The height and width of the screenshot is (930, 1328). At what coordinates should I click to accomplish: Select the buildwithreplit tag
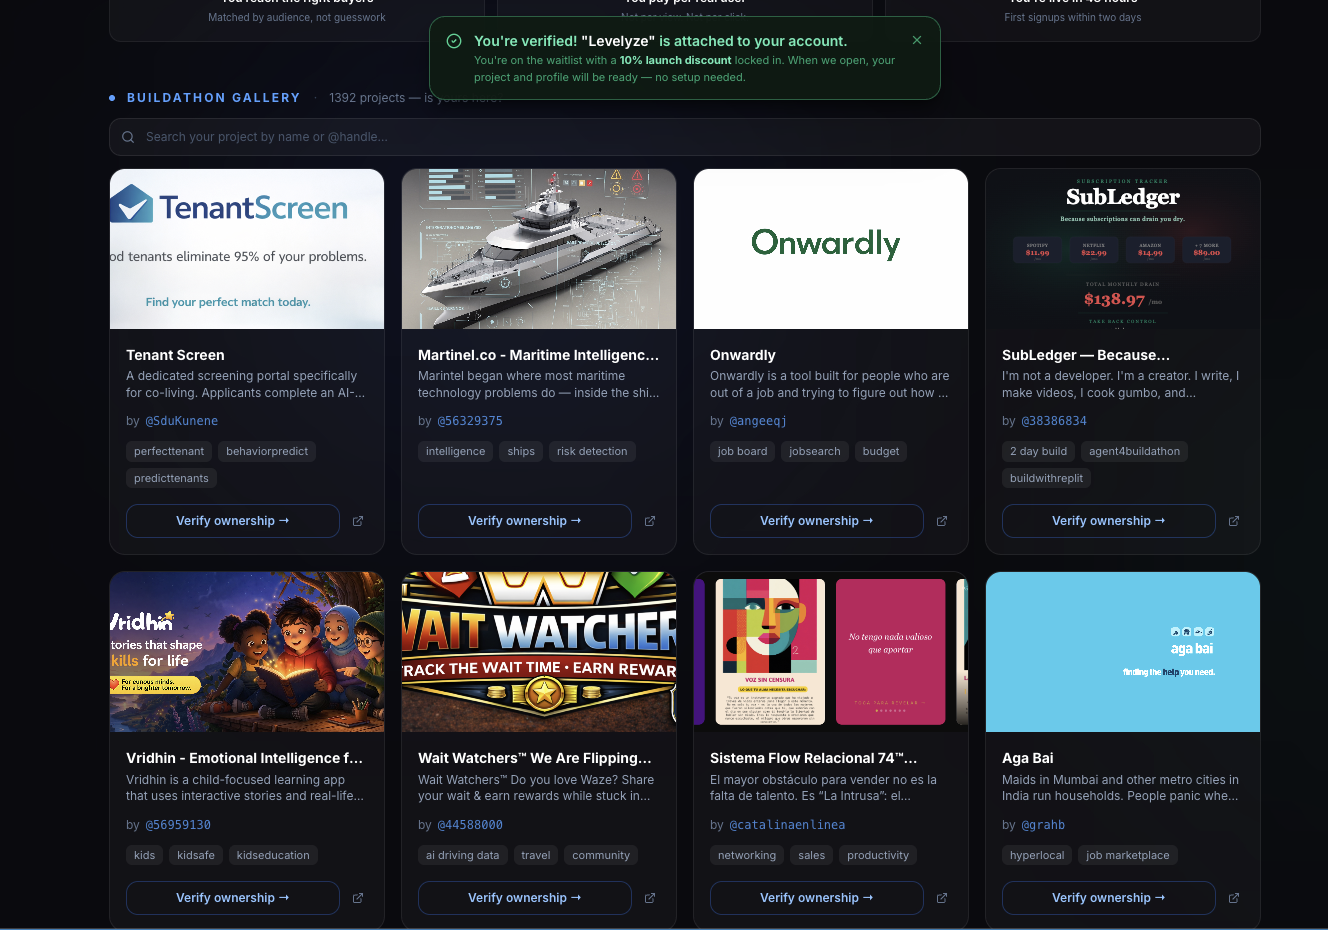pos(1046,478)
